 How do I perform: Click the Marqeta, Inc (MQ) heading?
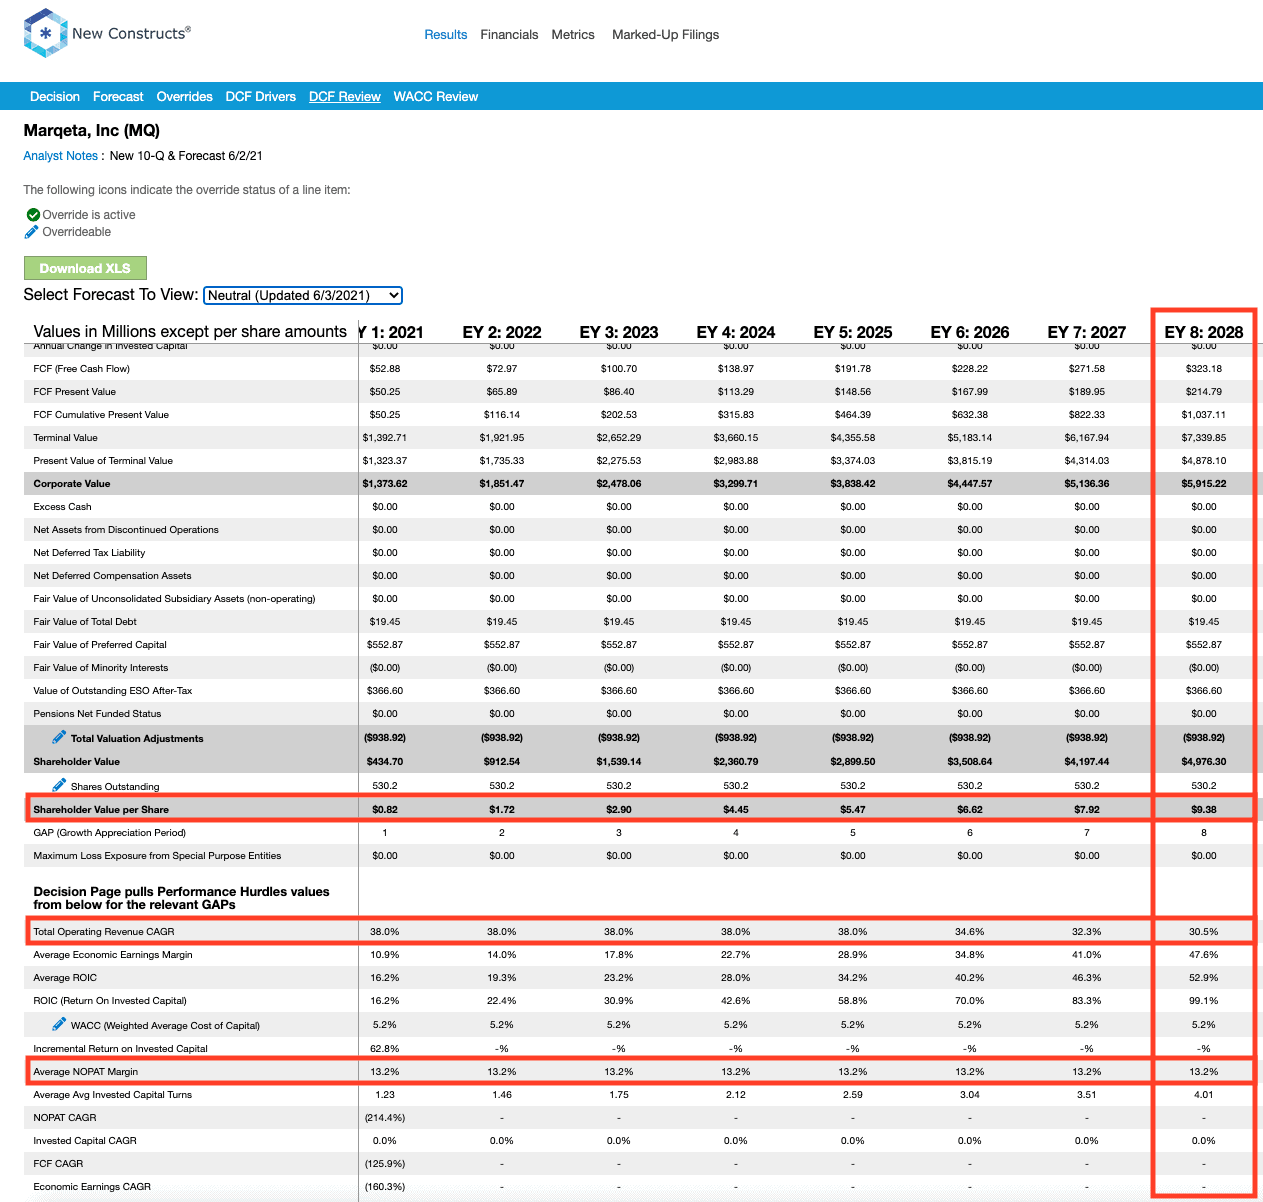tap(92, 130)
